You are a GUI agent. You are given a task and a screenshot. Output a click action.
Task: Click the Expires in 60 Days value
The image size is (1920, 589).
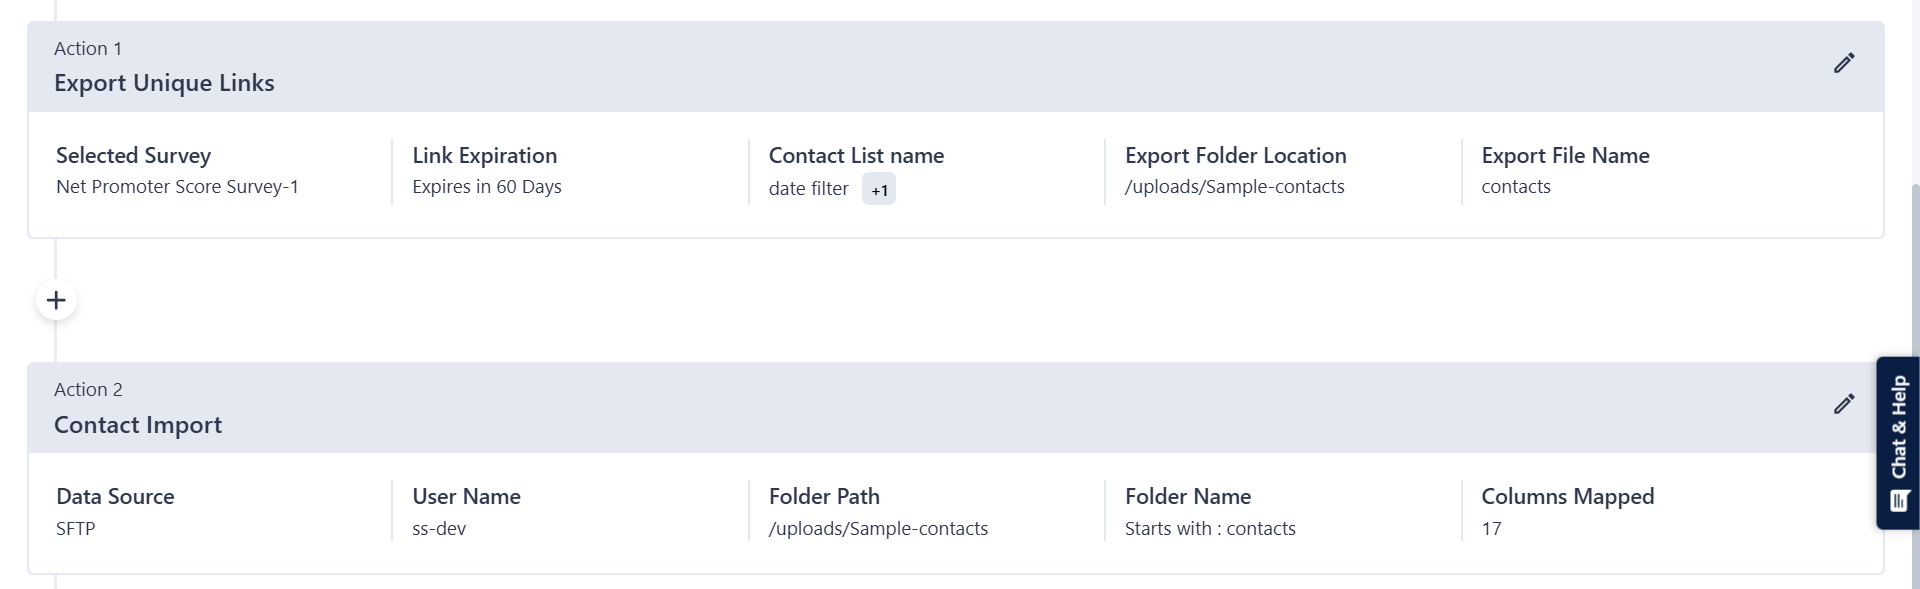[487, 187]
